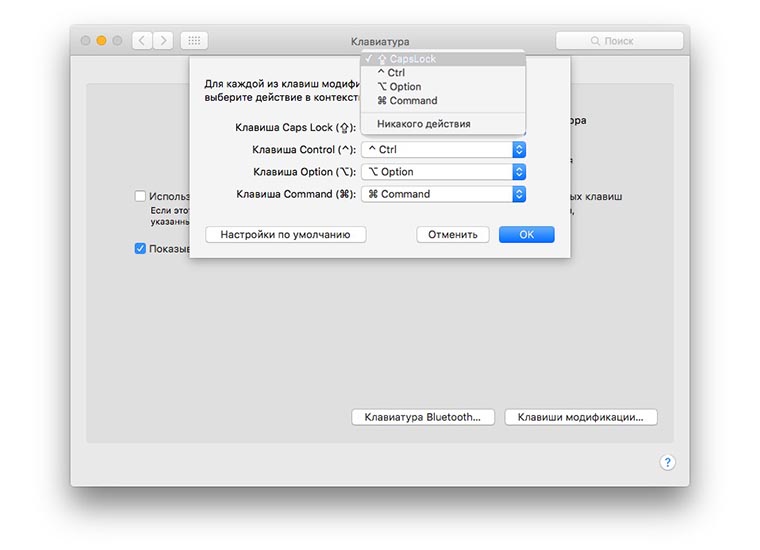The height and width of the screenshot is (550, 760).
Task: Click the yellow minimize window button
Action: click(x=101, y=41)
